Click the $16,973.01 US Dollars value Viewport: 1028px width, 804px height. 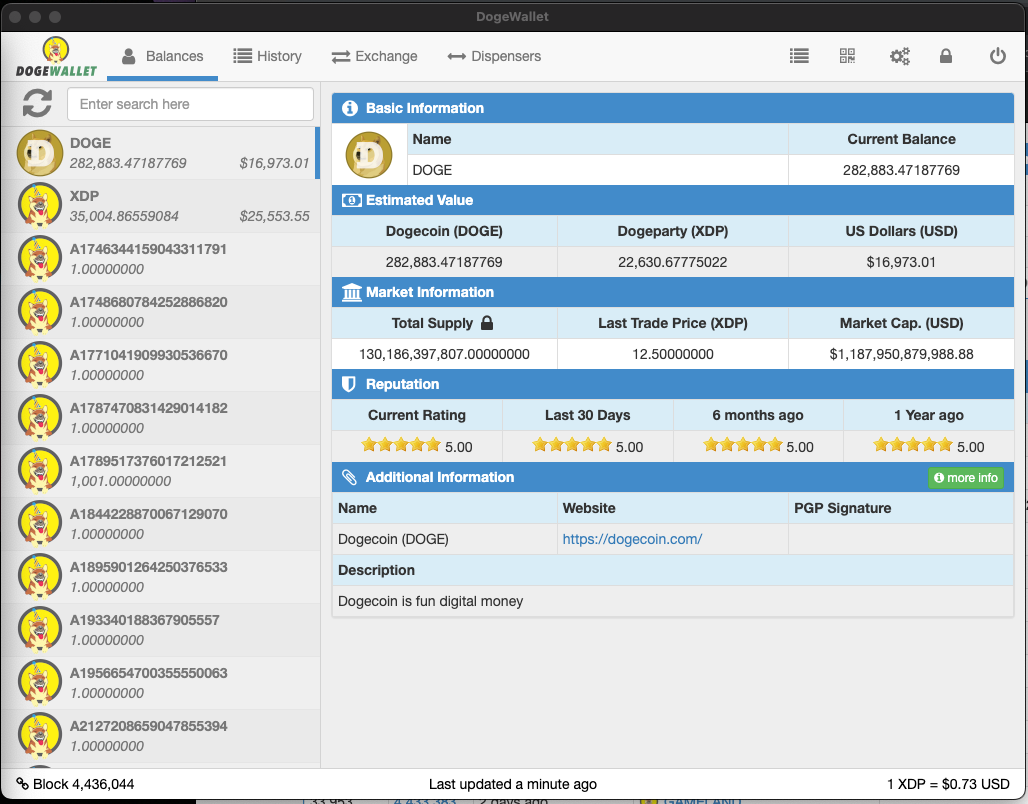[901, 262]
